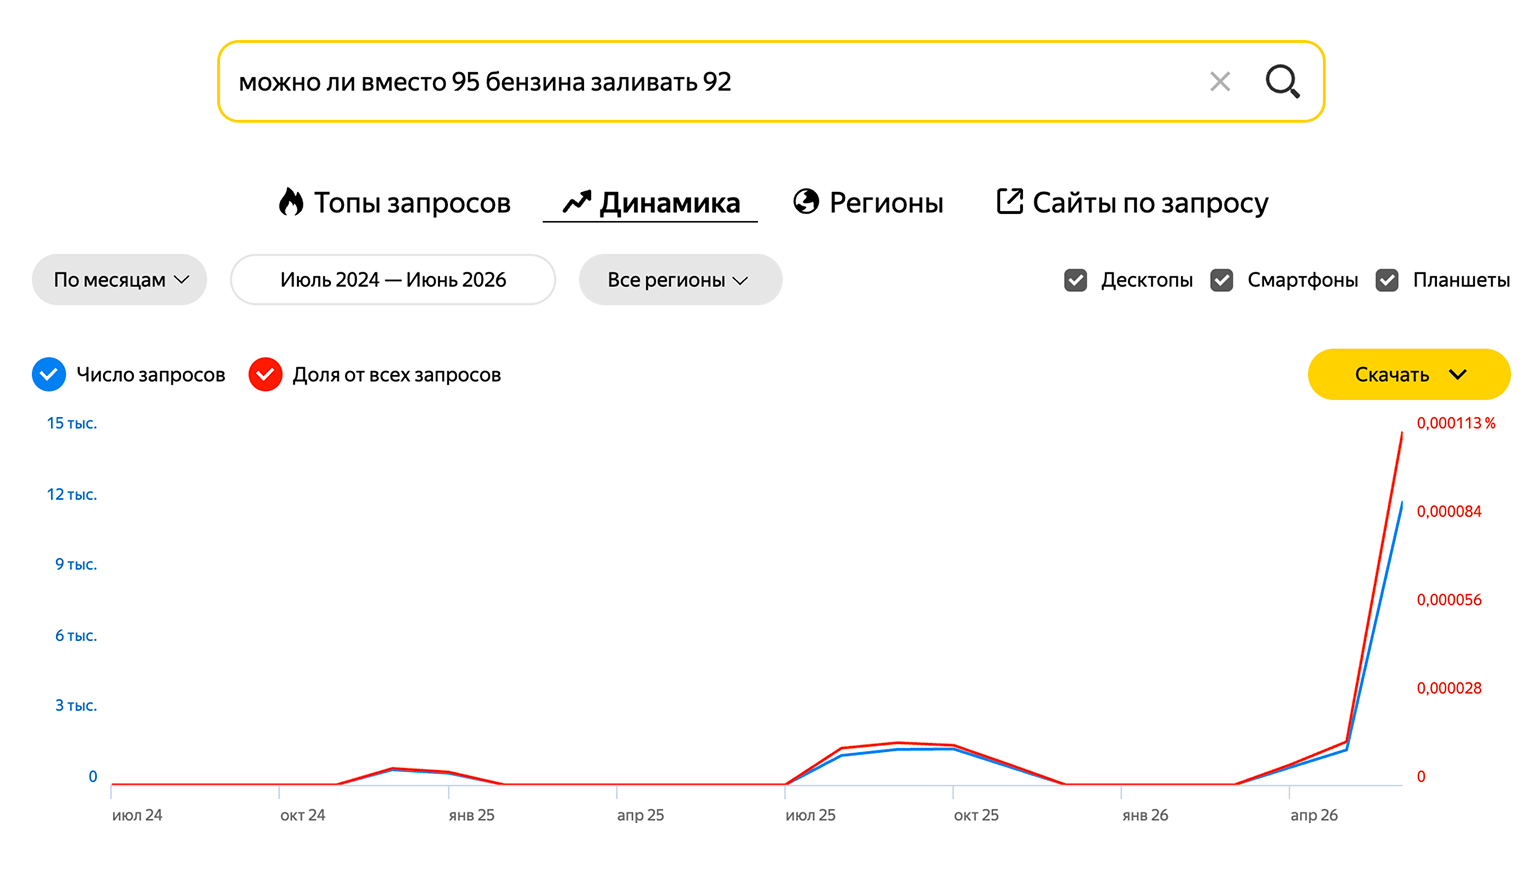This screenshot has width=1540, height=881.
Task: Uncheck the Десктопы checkbox
Action: pos(1076,280)
